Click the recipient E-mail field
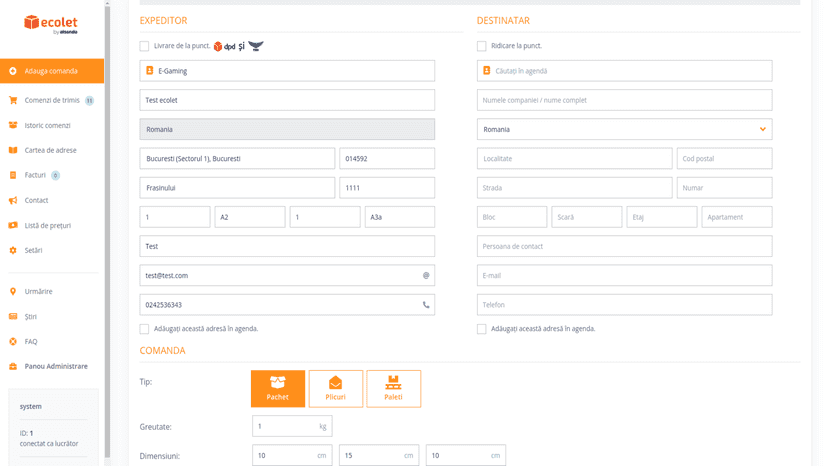Viewport: 828px width, 466px height. click(624, 275)
